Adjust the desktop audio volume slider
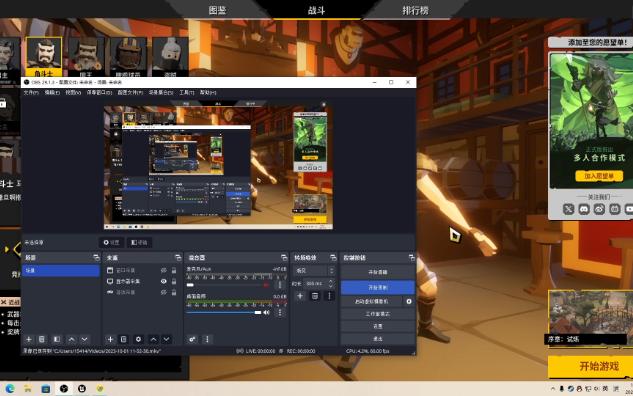The width and height of the screenshot is (633, 396). pos(224,312)
